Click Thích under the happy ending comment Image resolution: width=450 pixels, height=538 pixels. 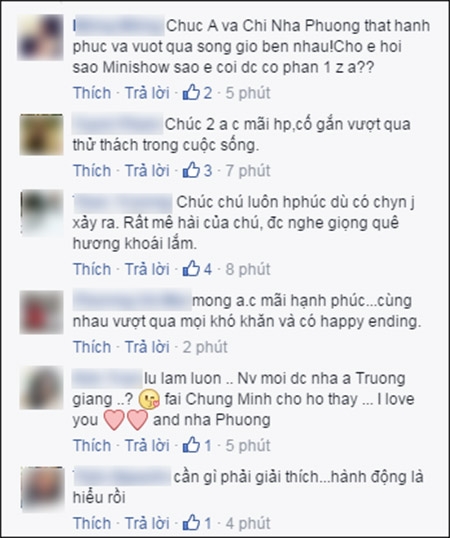92,347
